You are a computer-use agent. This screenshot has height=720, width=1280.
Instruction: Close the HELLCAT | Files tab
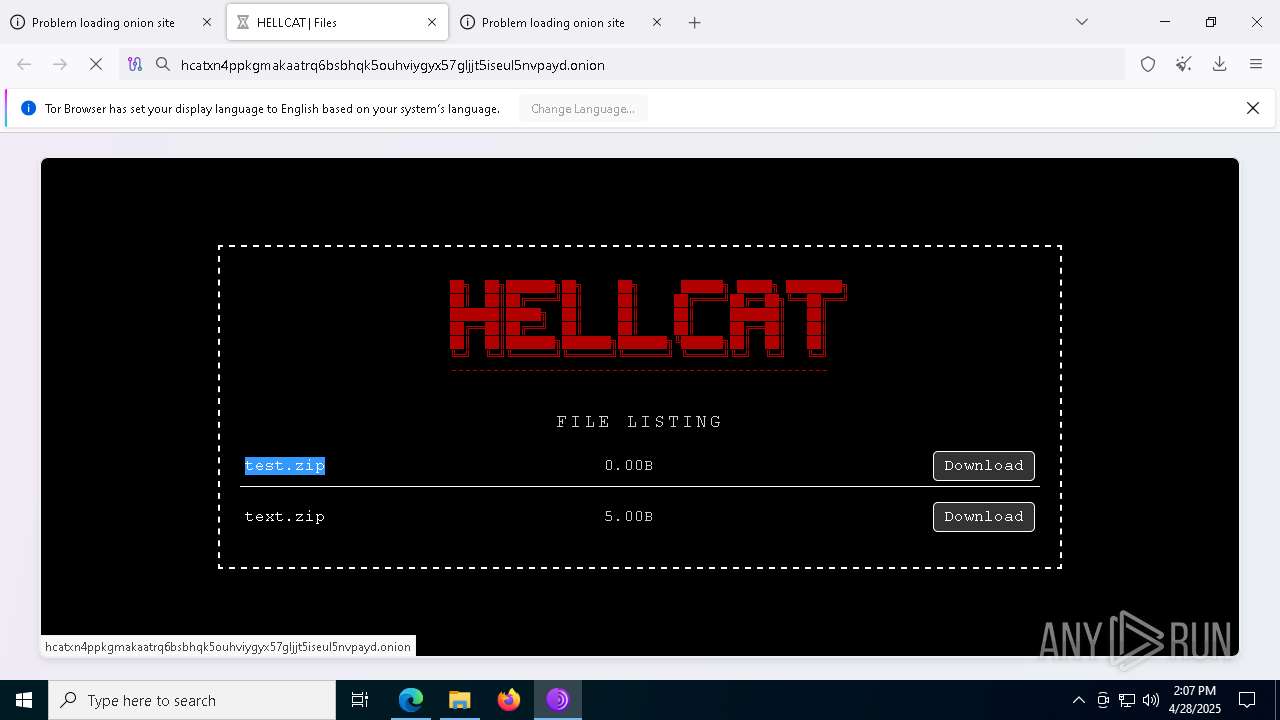point(432,22)
